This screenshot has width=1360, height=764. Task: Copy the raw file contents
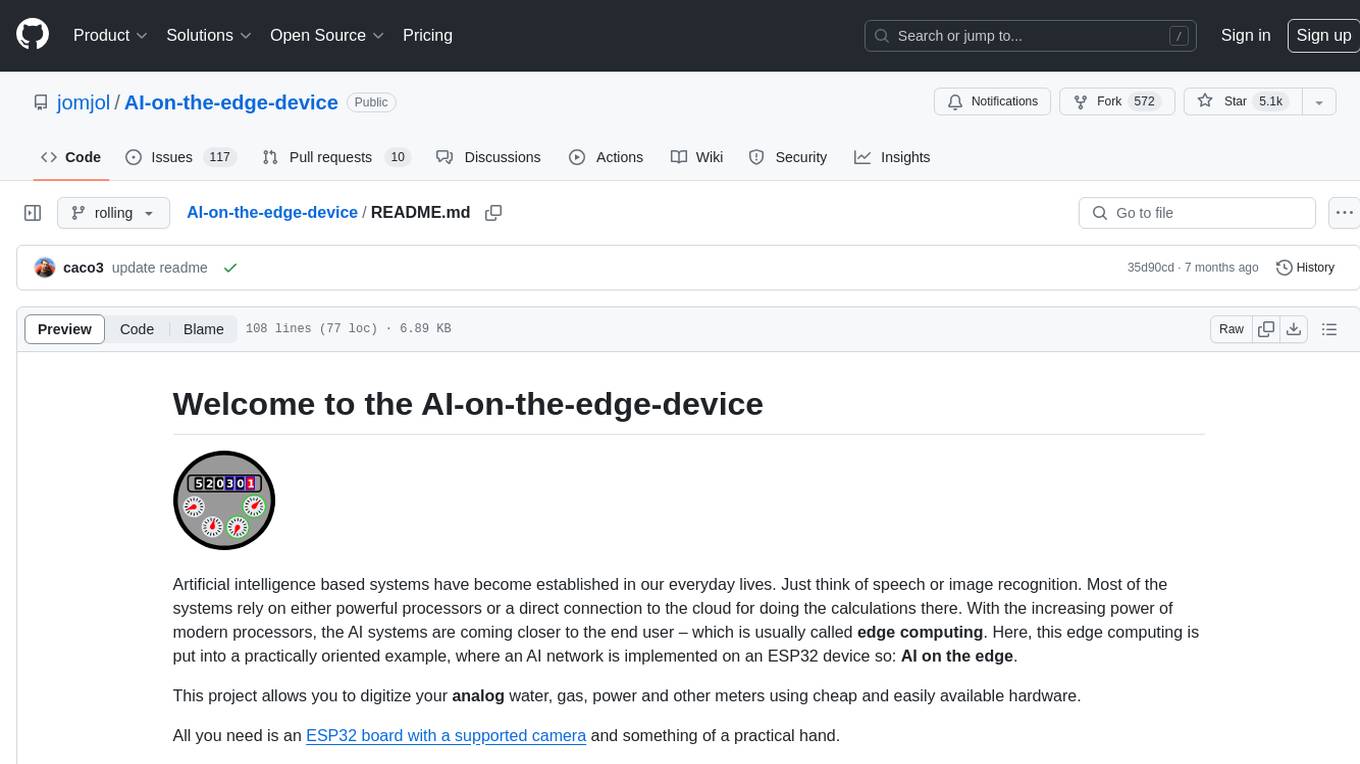(x=1267, y=329)
